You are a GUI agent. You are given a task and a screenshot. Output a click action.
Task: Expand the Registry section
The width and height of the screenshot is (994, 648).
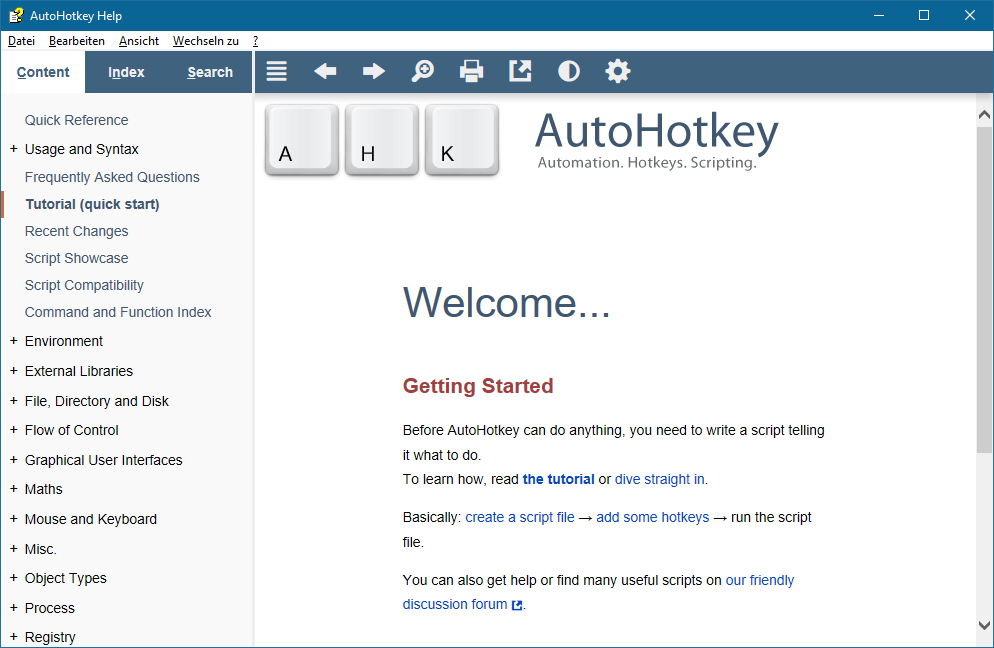13,637
